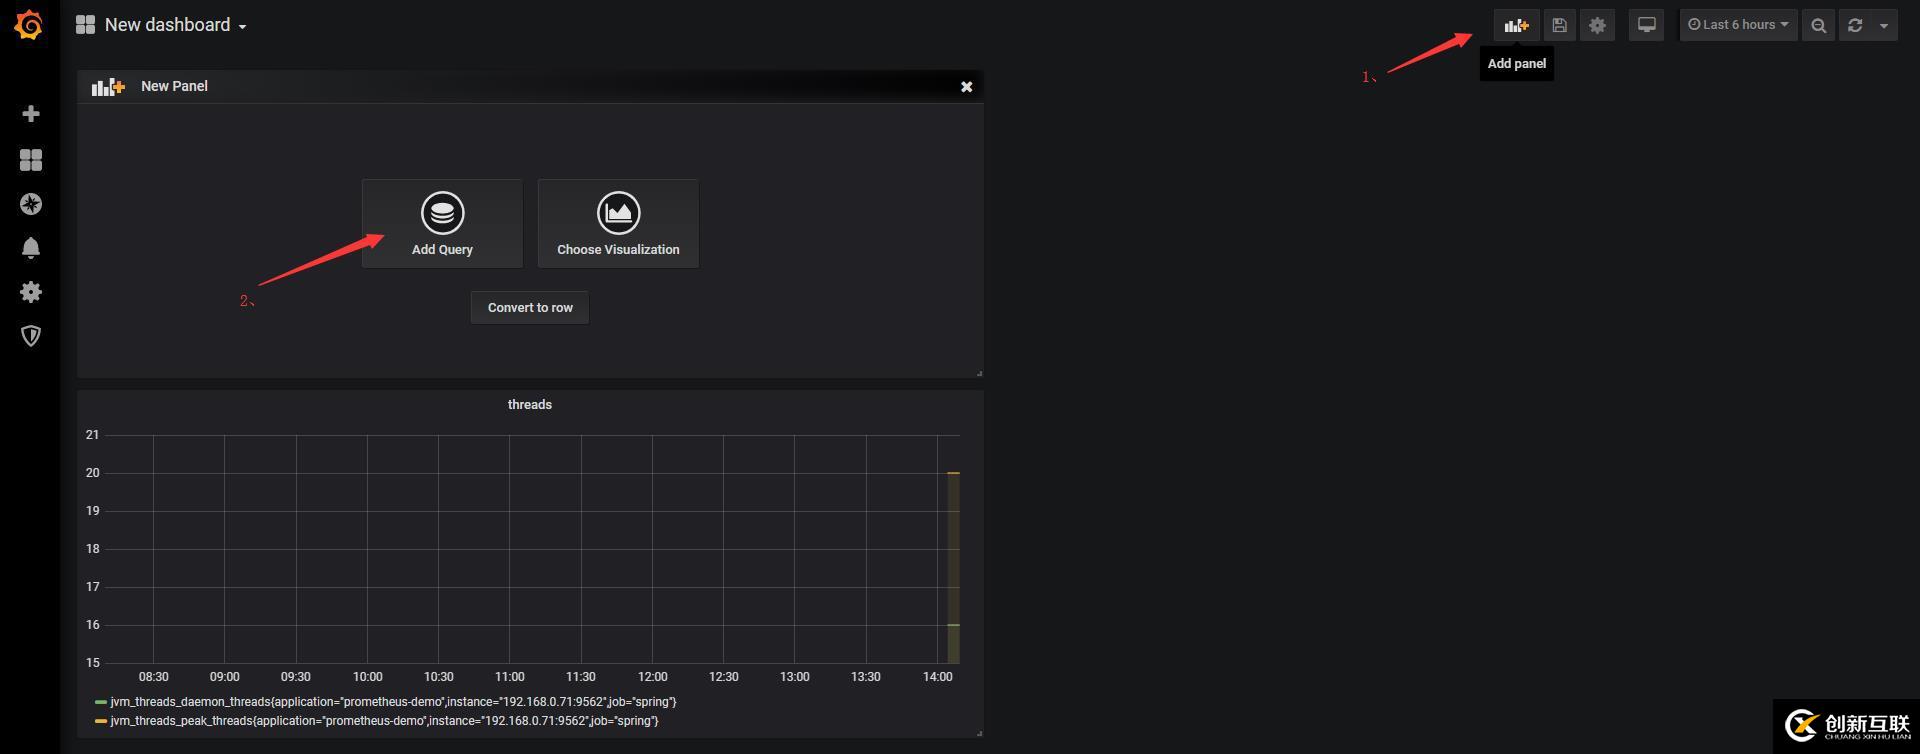Click the New Panel header icon
The image size is (1920, 754).
coord(108,87)
